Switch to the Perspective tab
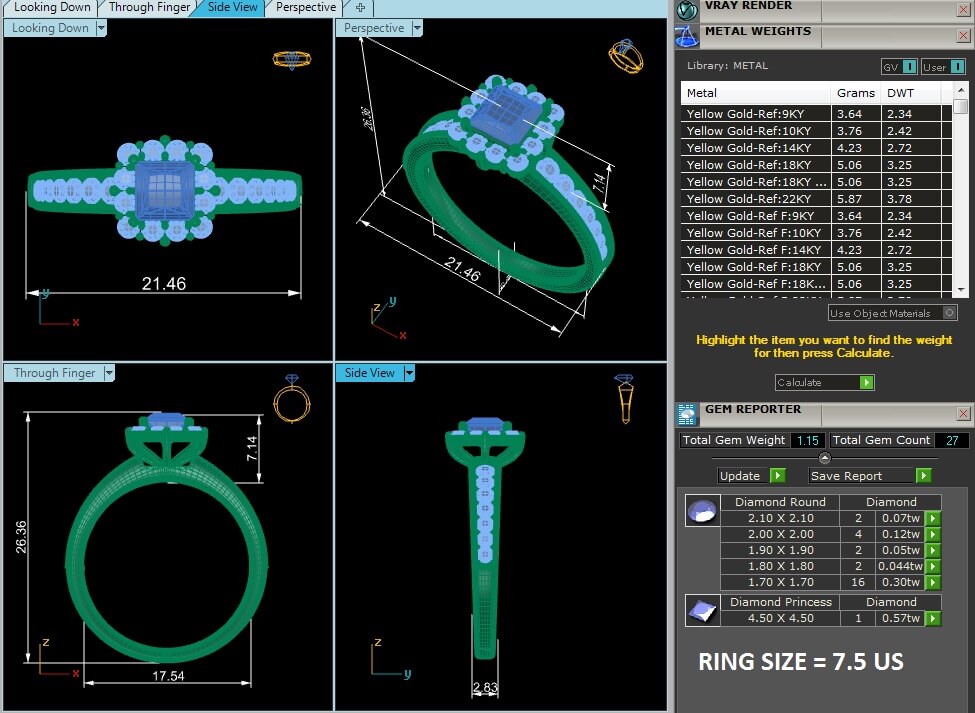 305,8
